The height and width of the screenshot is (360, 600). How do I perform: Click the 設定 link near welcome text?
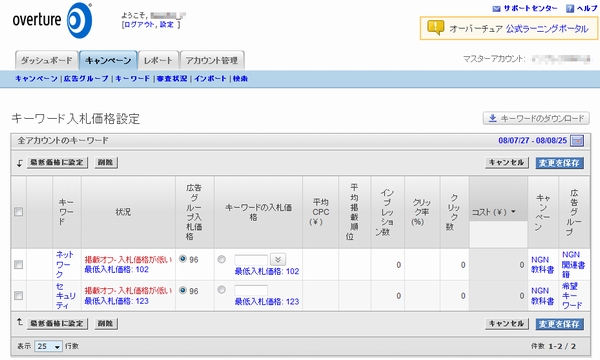[x=167, y=25]
